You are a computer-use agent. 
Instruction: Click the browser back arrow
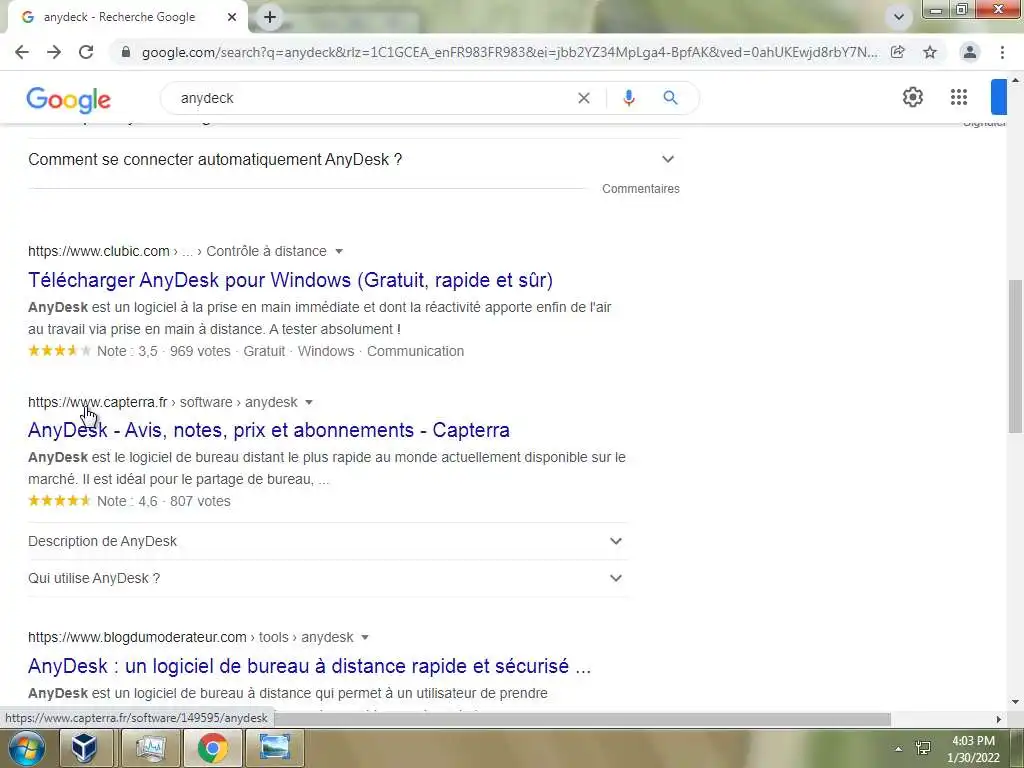(x=22, y=52)
